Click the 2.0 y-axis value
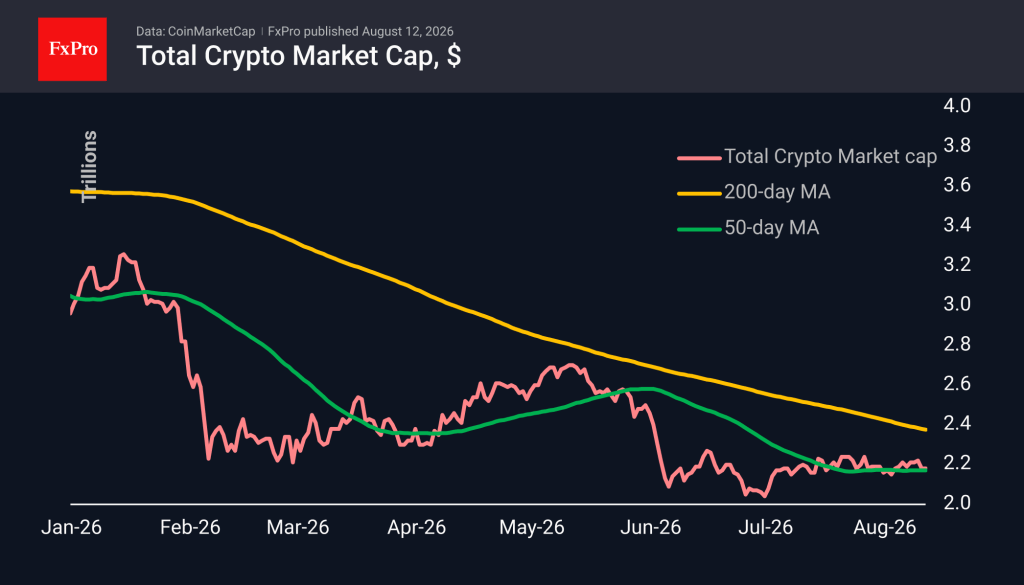 tap(957, 503)
